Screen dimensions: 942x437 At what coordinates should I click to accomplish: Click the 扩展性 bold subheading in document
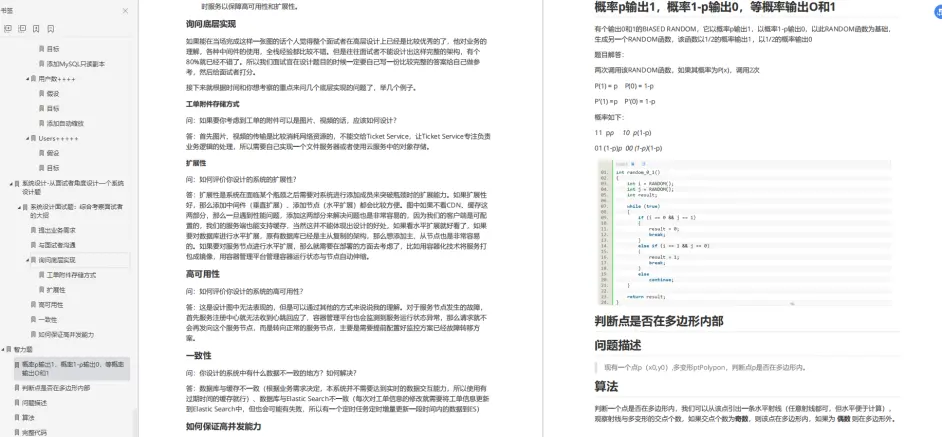pyautogui.click(x=195, y=163)
